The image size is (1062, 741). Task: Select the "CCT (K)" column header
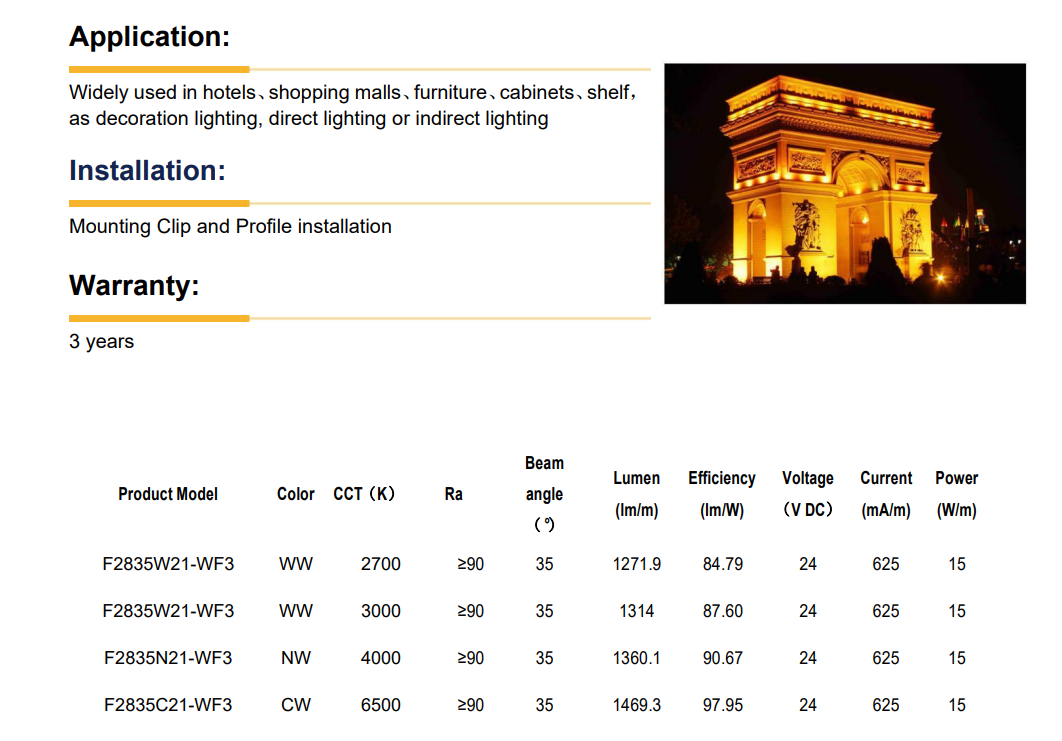[365, 494]
